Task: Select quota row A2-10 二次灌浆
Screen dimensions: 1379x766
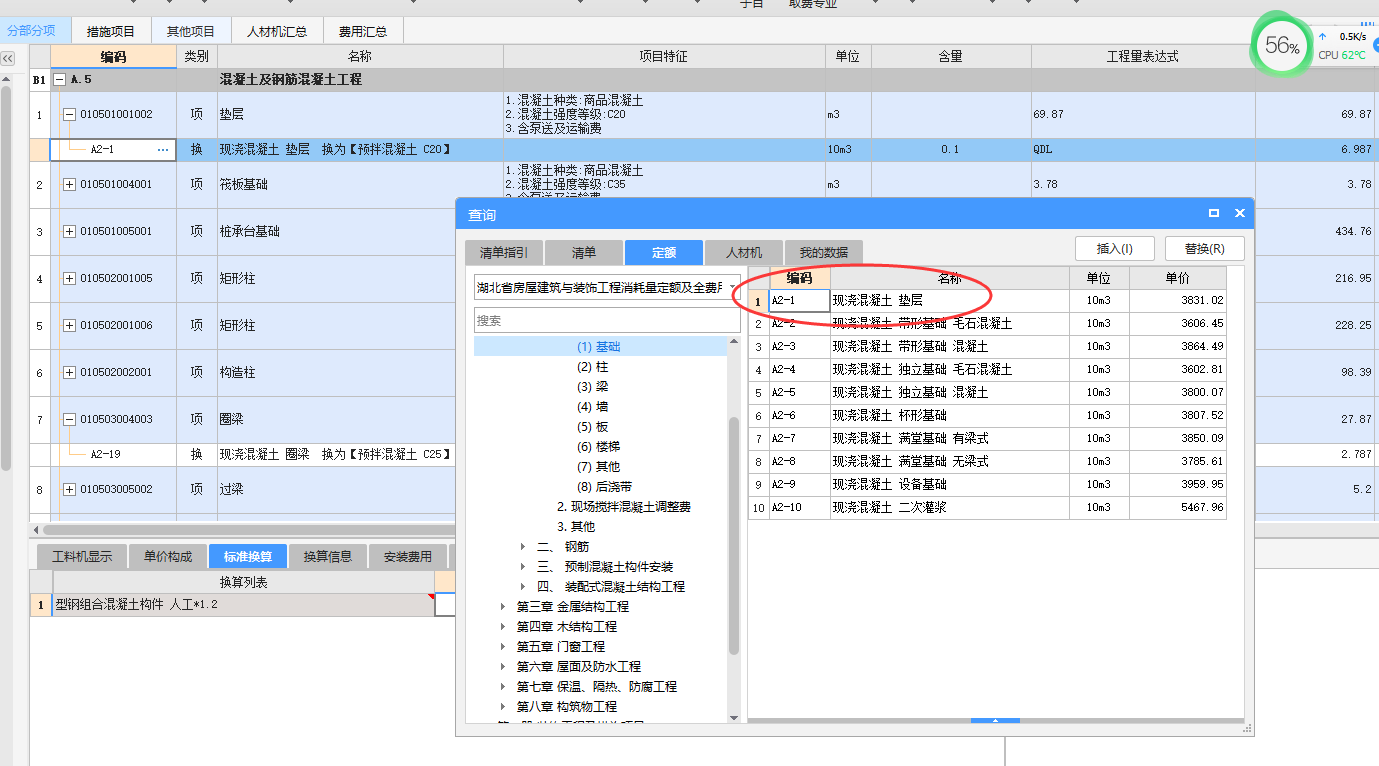Action: (x=988, y=507)
